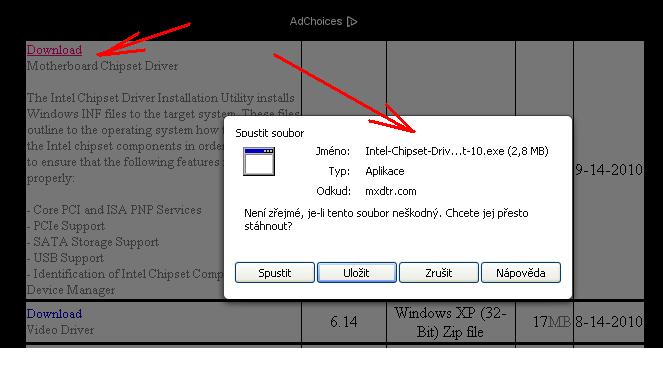Click the Spustit button in the dialog
The width and height of the screenshot is (663, 384).
pos(275,273)
